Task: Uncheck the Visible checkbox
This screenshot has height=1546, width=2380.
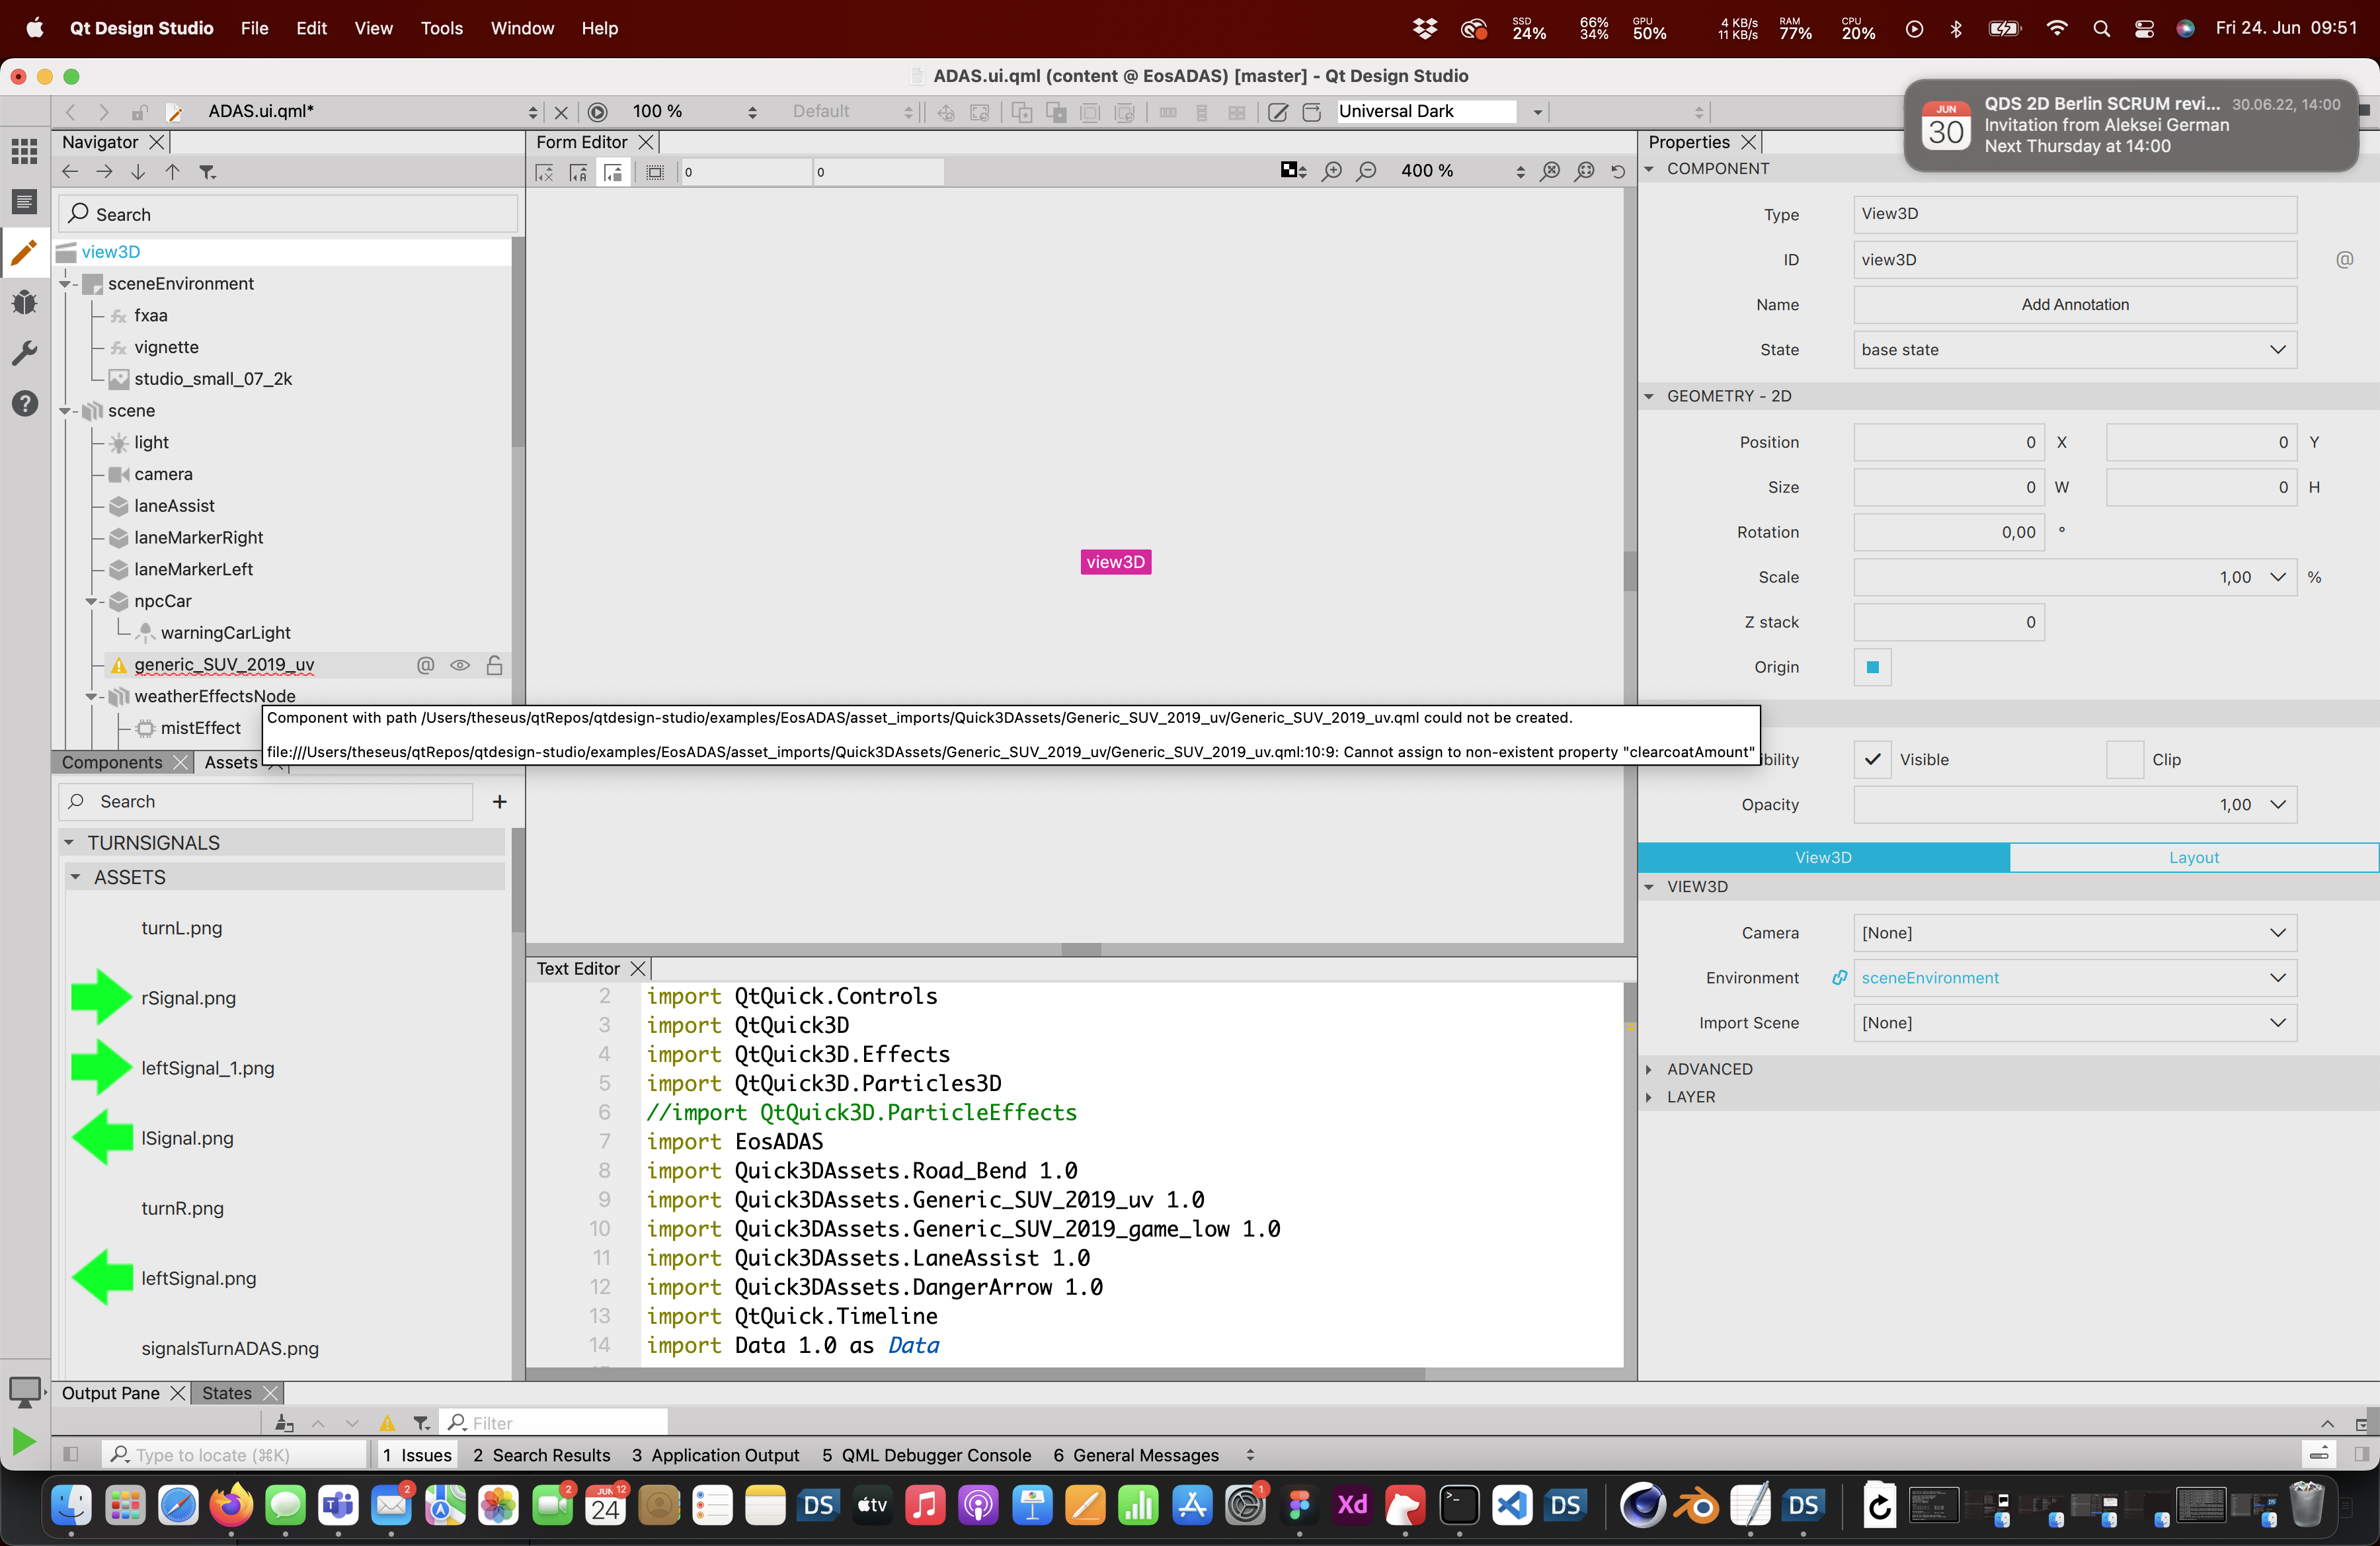Action: (1872, 759)
